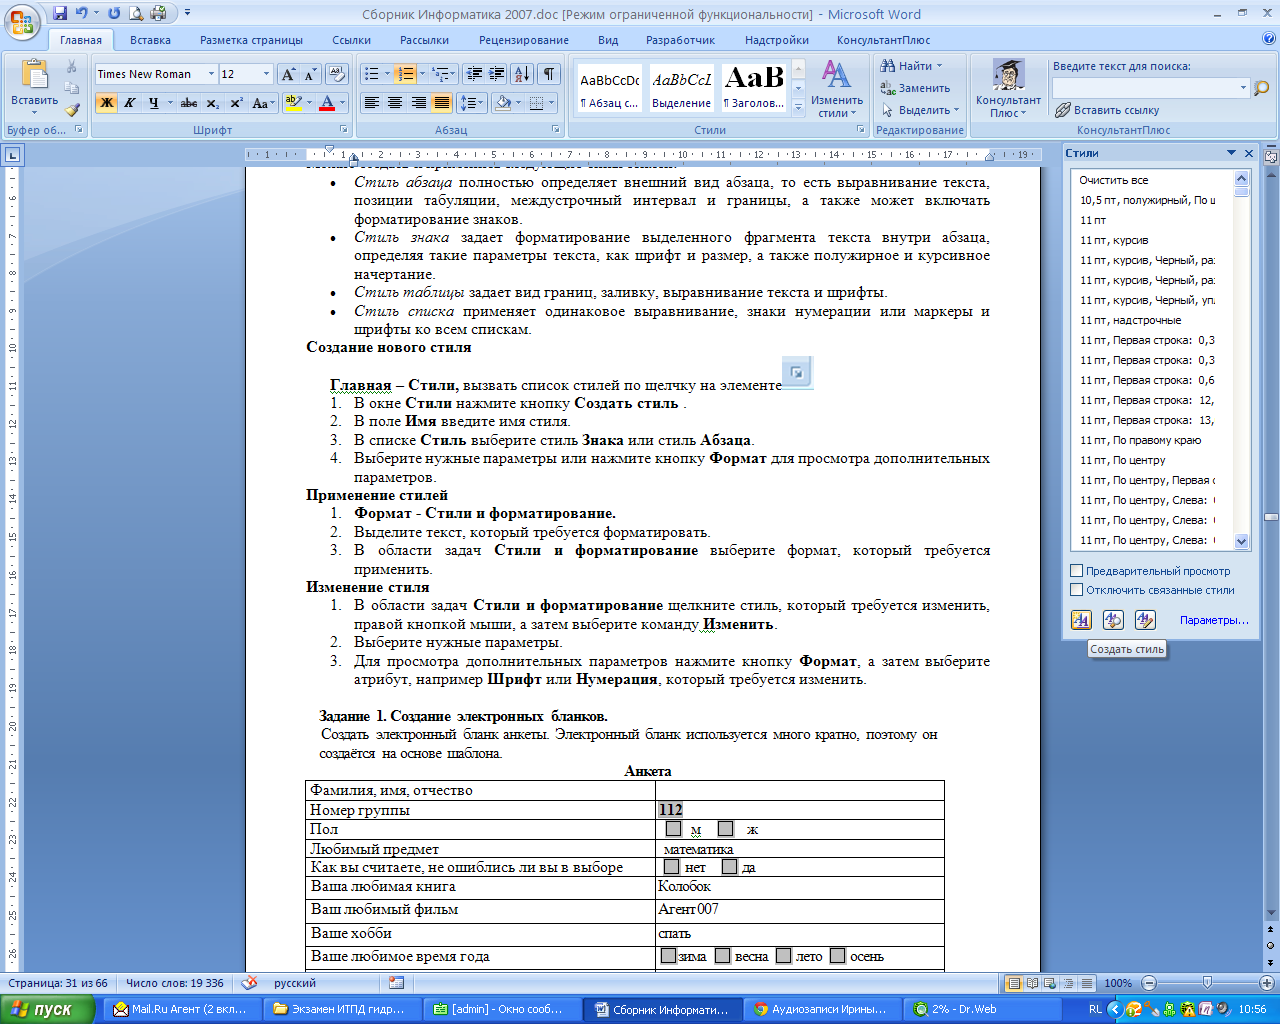Check the «весна» checkbox
Viewport: 1280px width, 1024px height.
pyautogui.click(x=723, y=956)
